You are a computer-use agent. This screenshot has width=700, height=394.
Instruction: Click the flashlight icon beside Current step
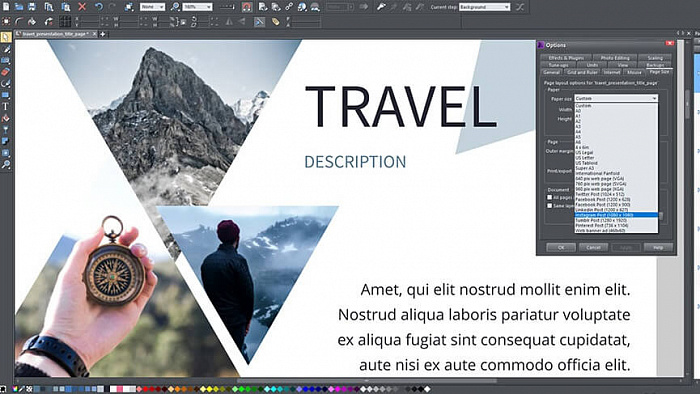coord(381,7)
